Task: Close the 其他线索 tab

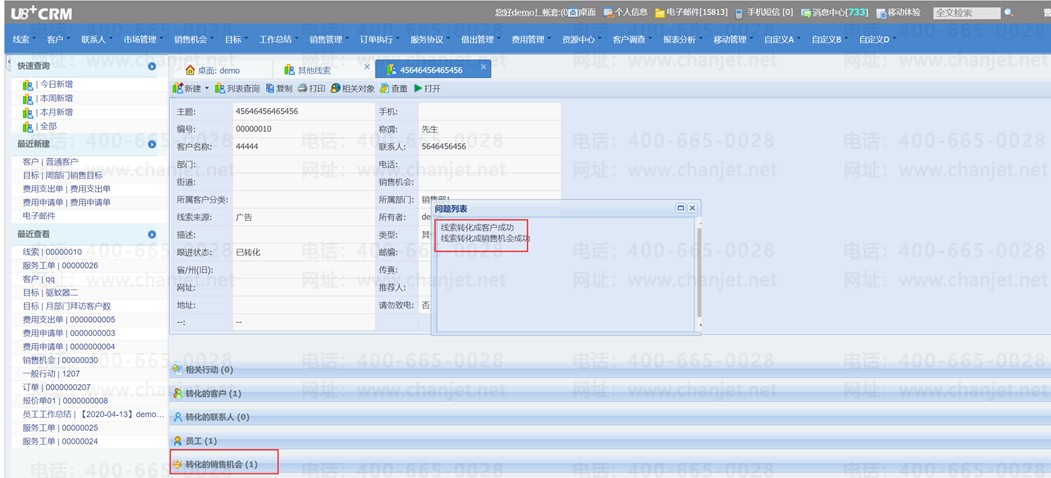Action: (367, 67)
